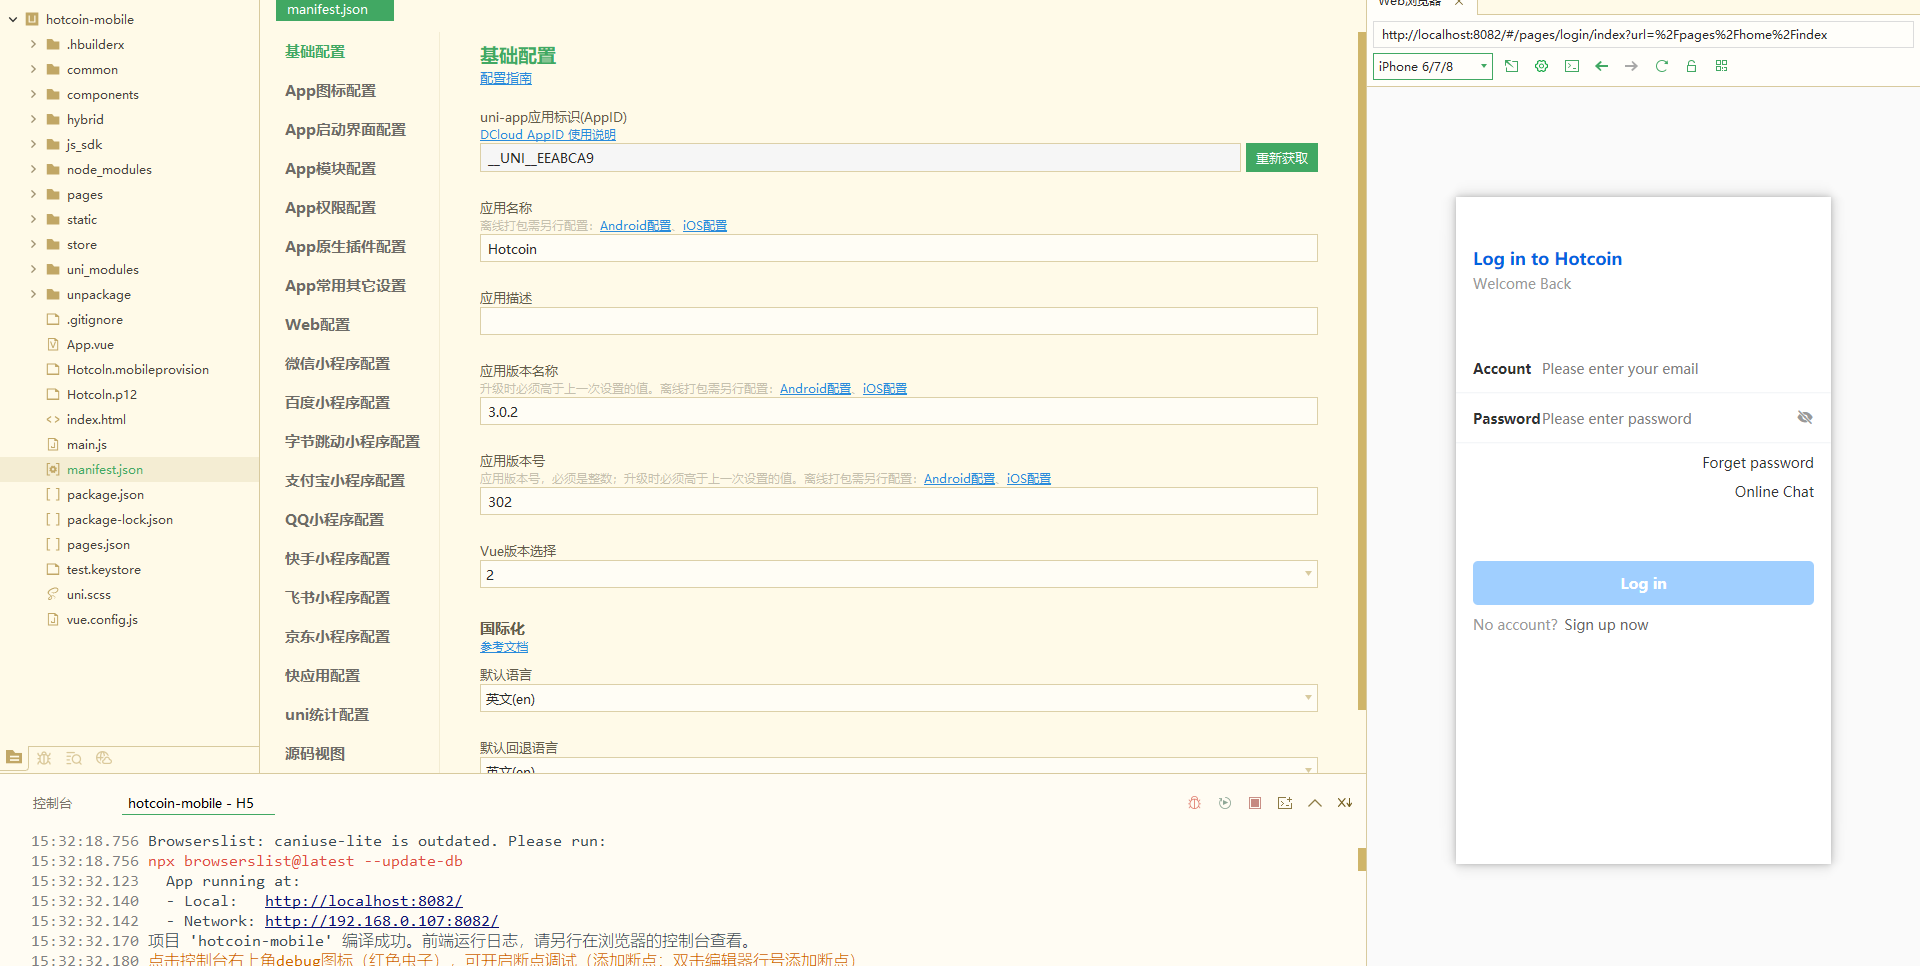Click the rotate screen icon in web browser toolbar
This screenshot has height=966, width=1920.
pyautogui.click(x=1512, y=66)
